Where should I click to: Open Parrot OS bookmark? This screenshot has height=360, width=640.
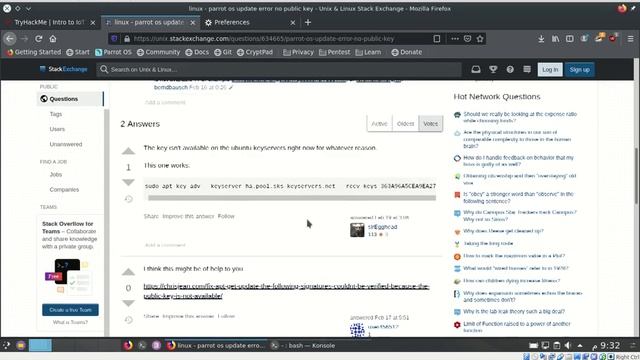[x=113, y=52]
